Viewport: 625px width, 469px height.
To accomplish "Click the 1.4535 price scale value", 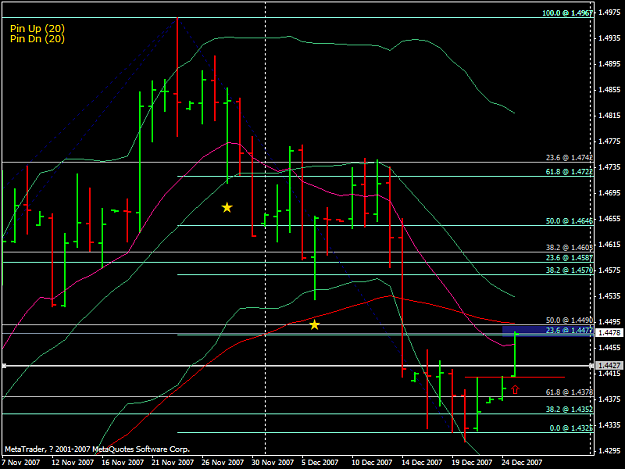I will pyautogui.click(x=609, y=296).
